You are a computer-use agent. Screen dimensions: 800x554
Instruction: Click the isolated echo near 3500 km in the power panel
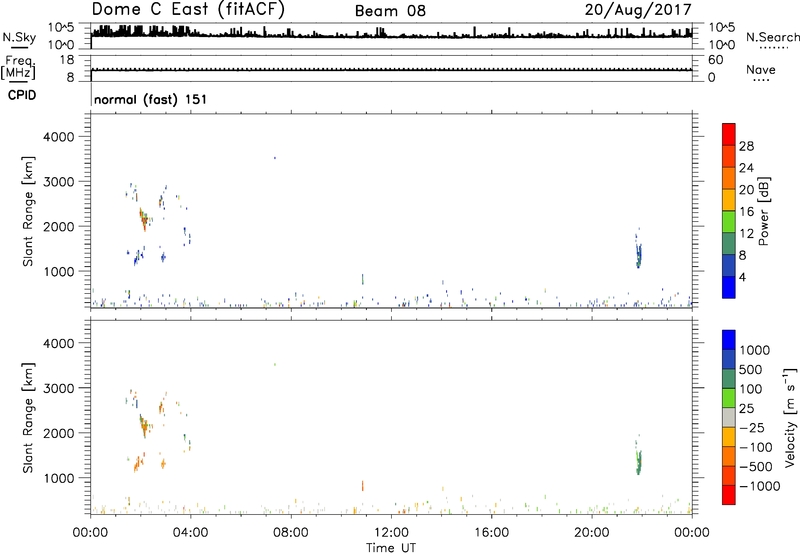click(274, 158)
